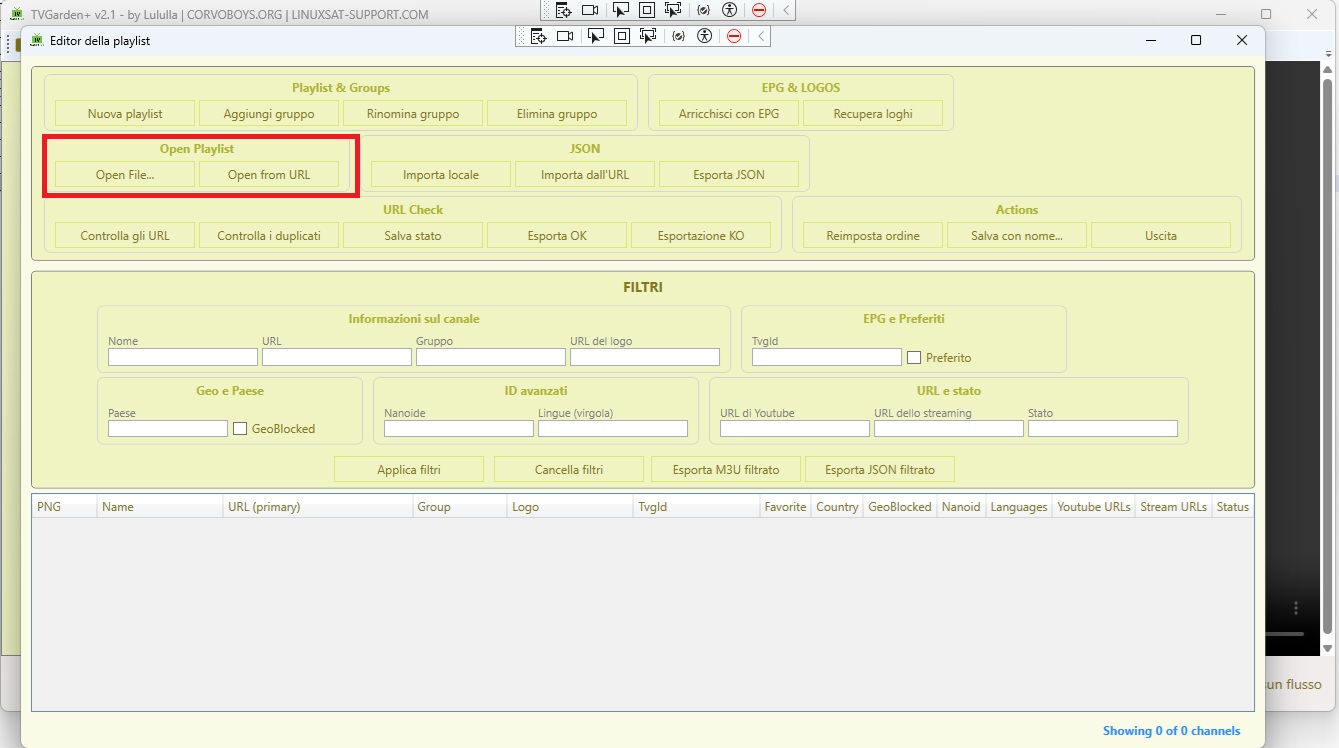This screenshot has width=1339, height=748.
Task: Open Live Visual Tree in main TVGarden+ window toolbar
Action: [x=564, y=10]
